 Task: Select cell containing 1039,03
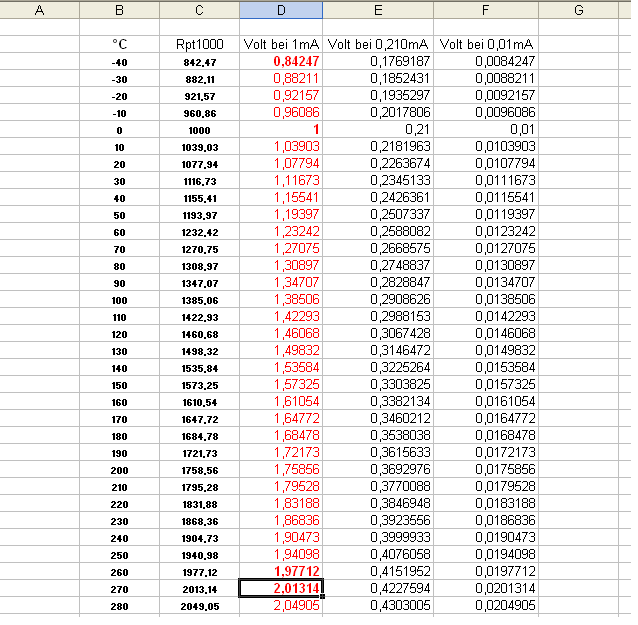[x=199, y=147]
